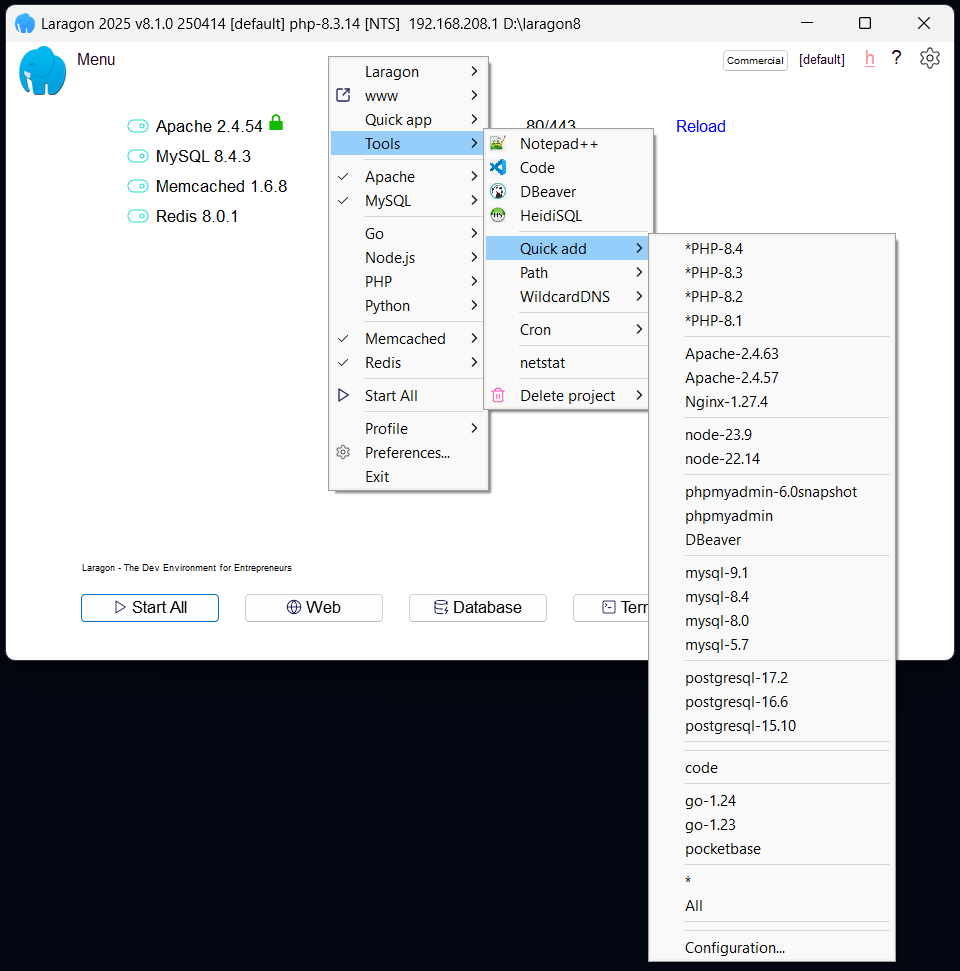
Task: Toggle the Redis 8.0.1 status indicator
Action: click(x=138, y=216)
